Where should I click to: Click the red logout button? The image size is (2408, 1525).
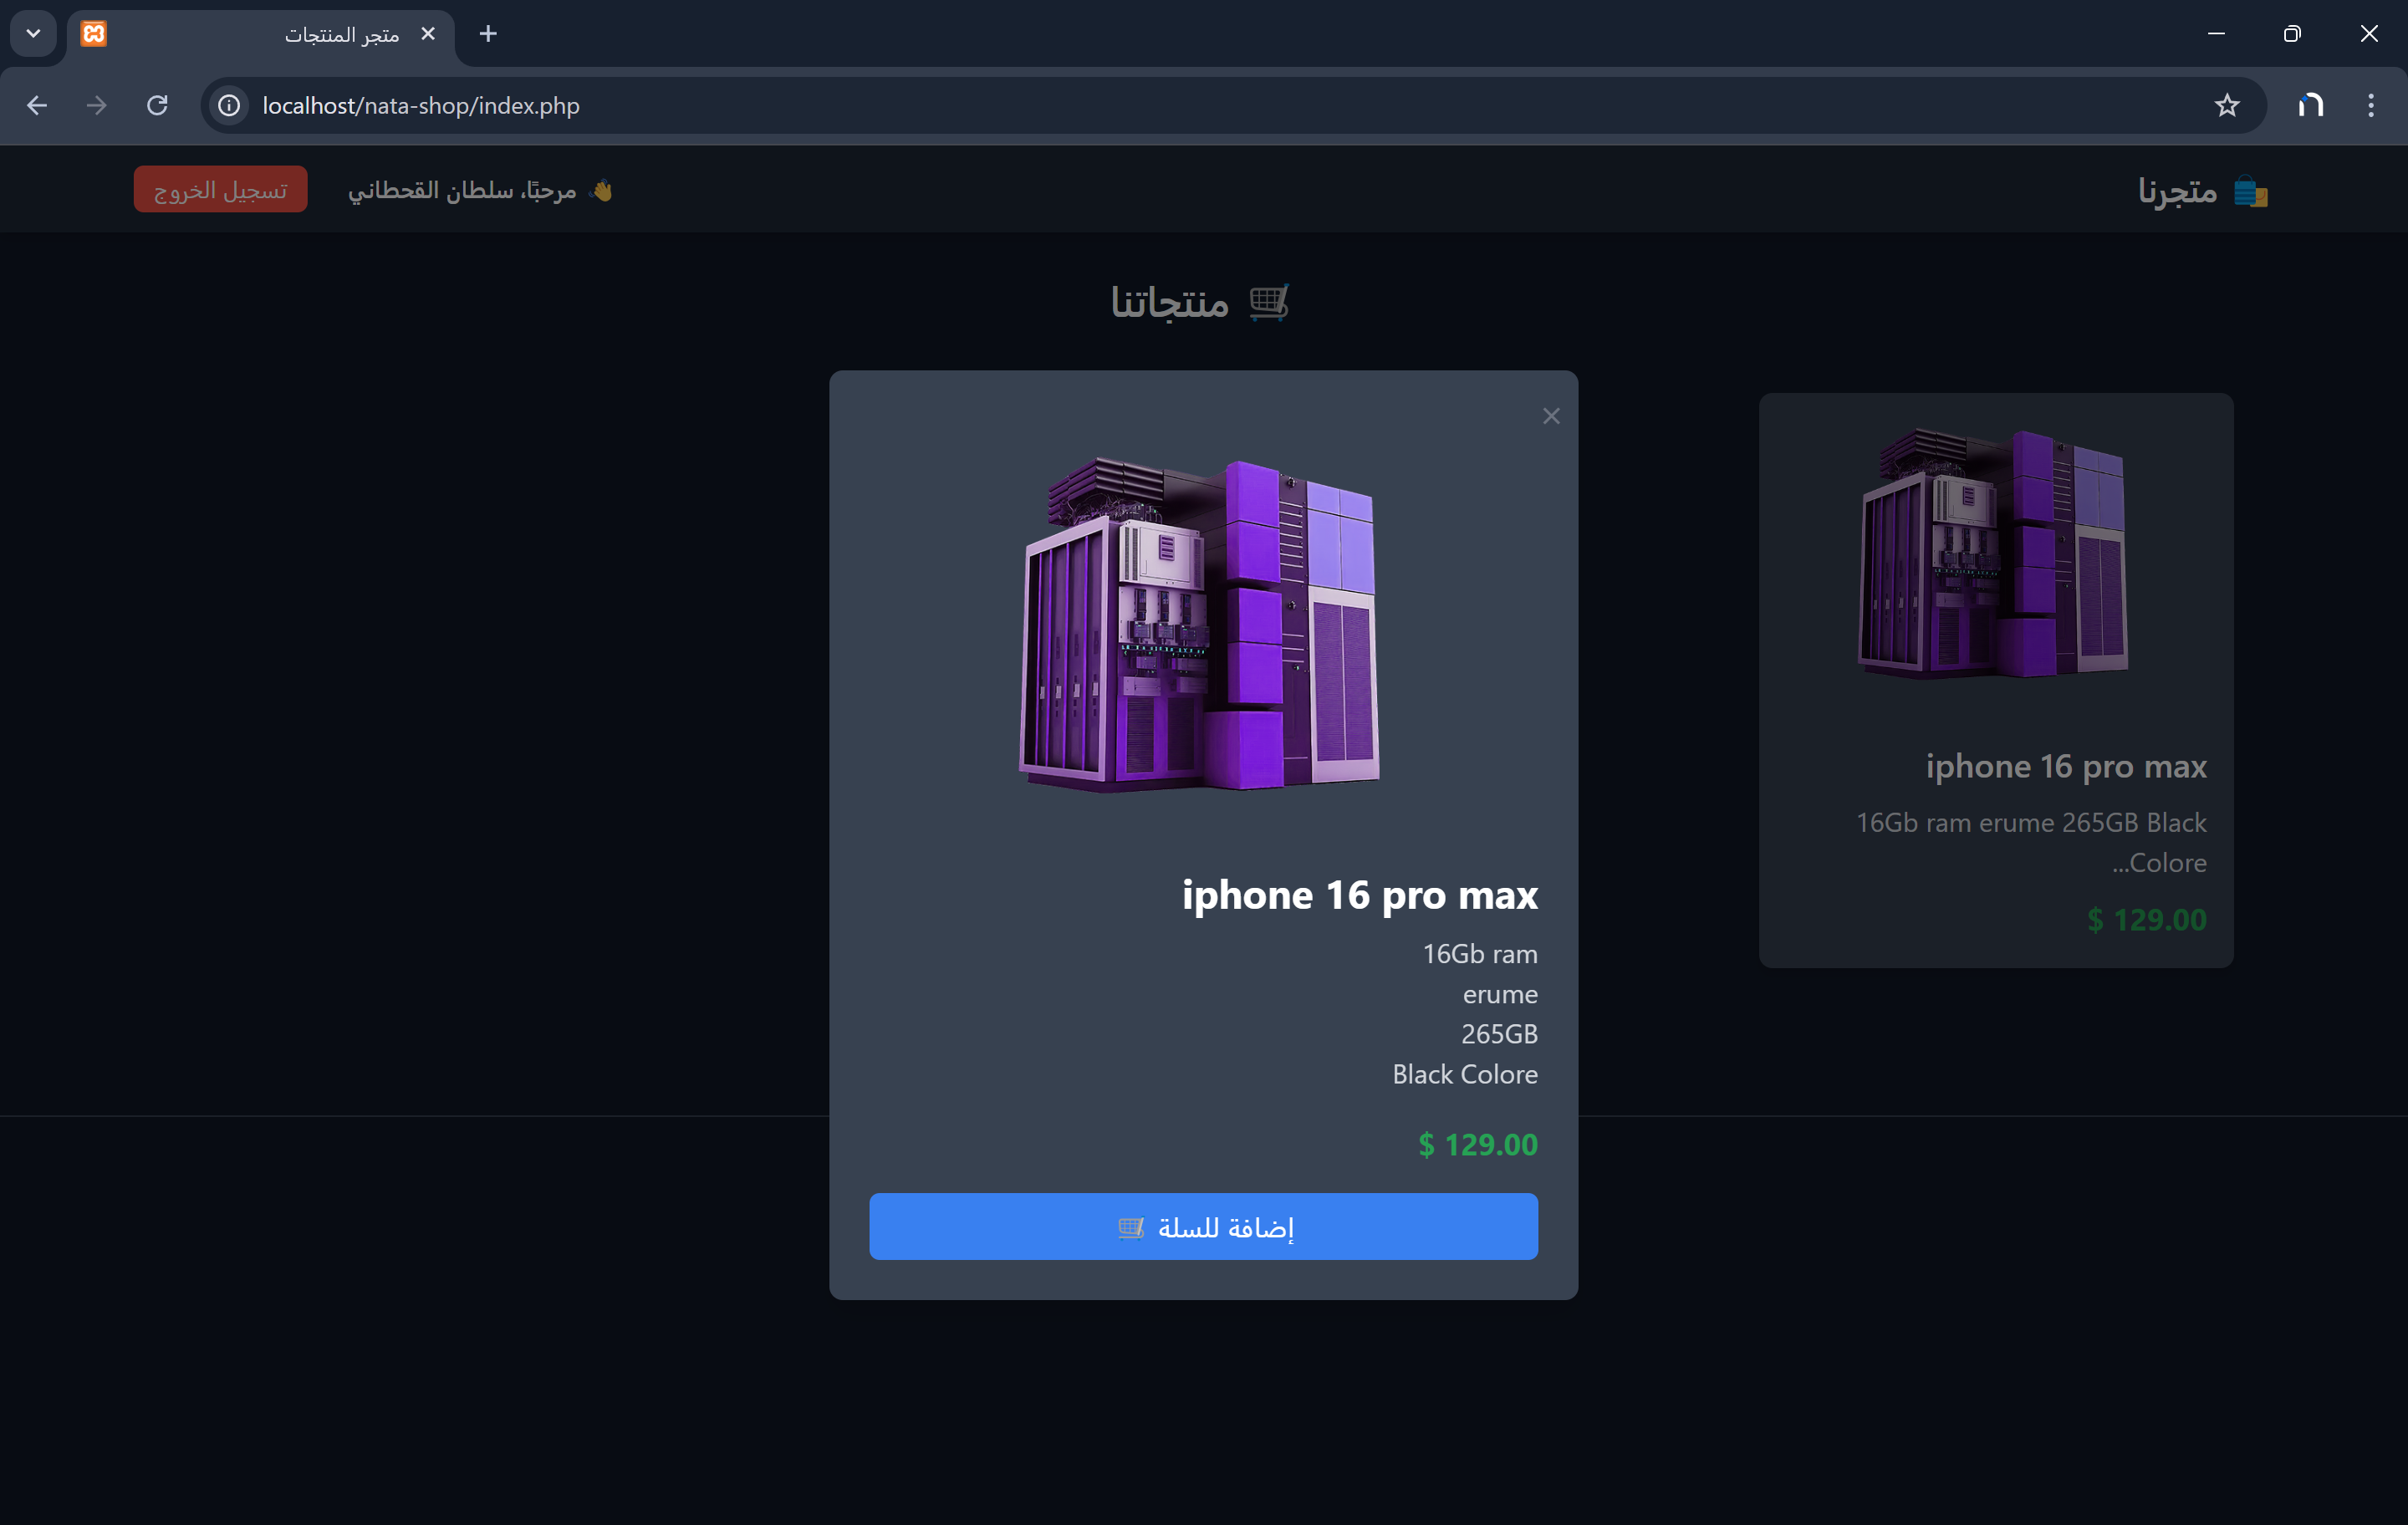[x=220, y=189]
